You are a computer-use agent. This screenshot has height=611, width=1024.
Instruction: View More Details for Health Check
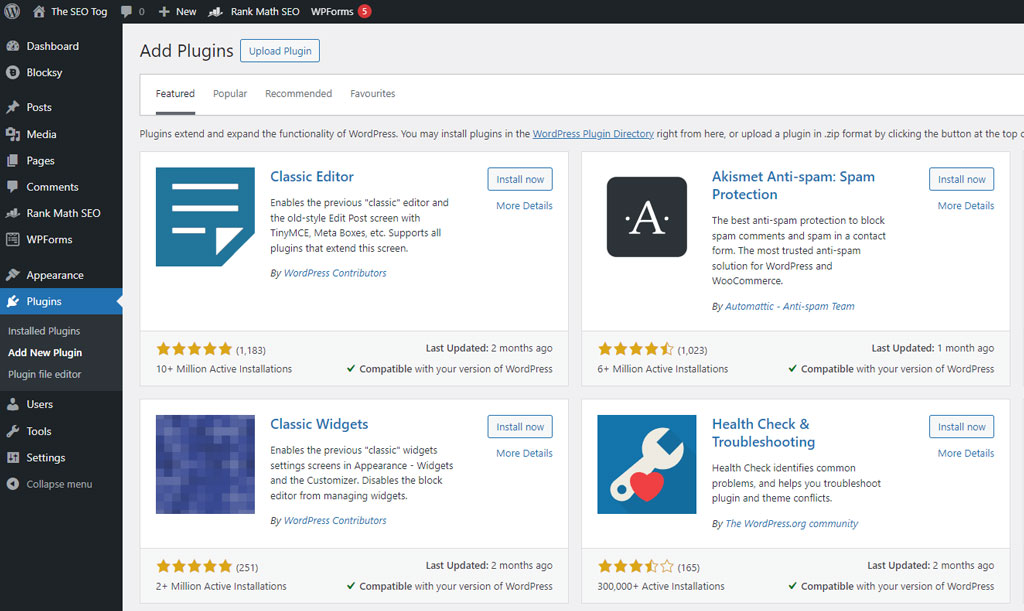pos(966,453)
